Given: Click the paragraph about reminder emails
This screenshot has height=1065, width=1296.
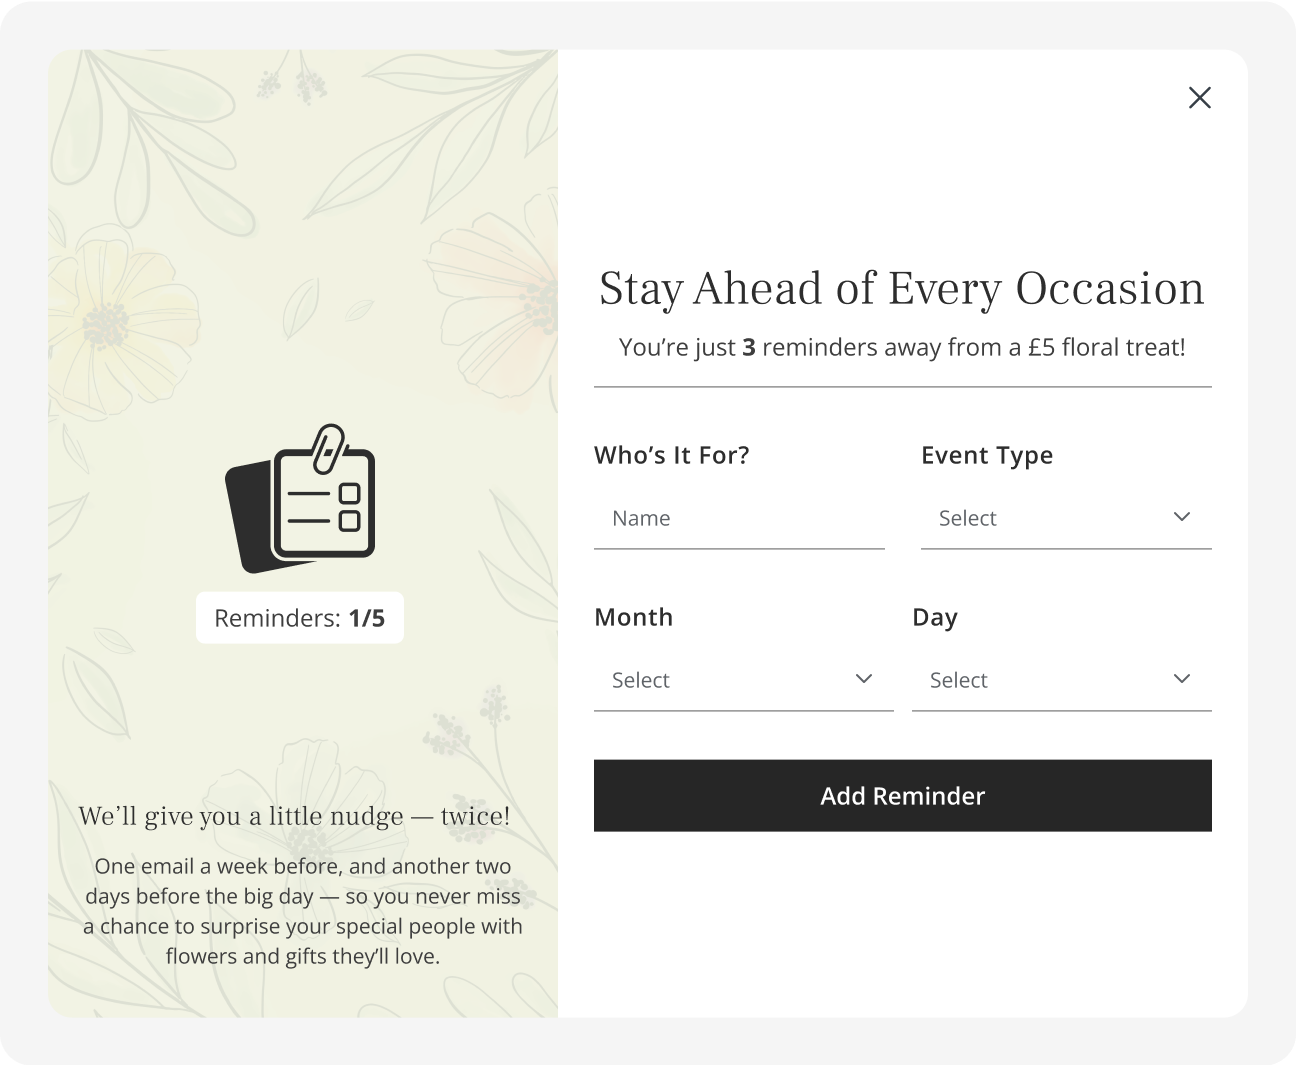Looking at the screenshot, I should point(302,911).
